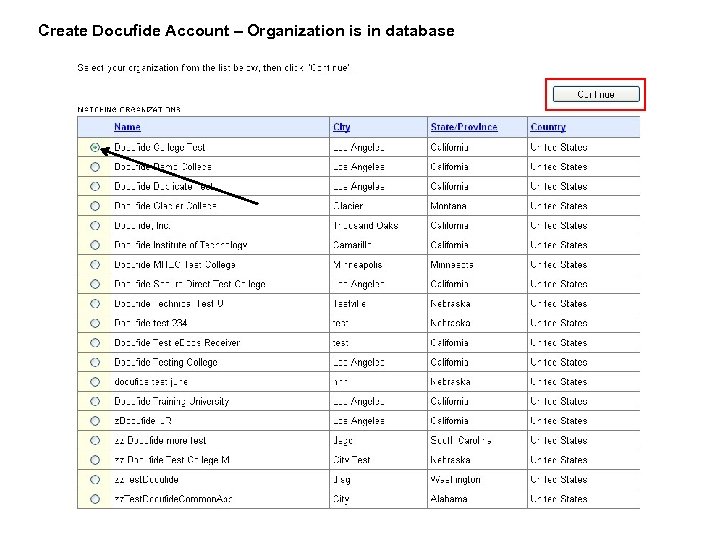Screen dimensions: 720x540
Task: Click the Docufide Testing College name text
Action: point(166,362)
